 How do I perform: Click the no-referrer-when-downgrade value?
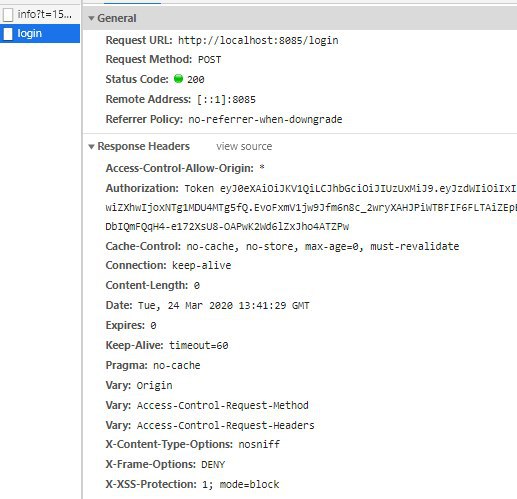[265, 119]
